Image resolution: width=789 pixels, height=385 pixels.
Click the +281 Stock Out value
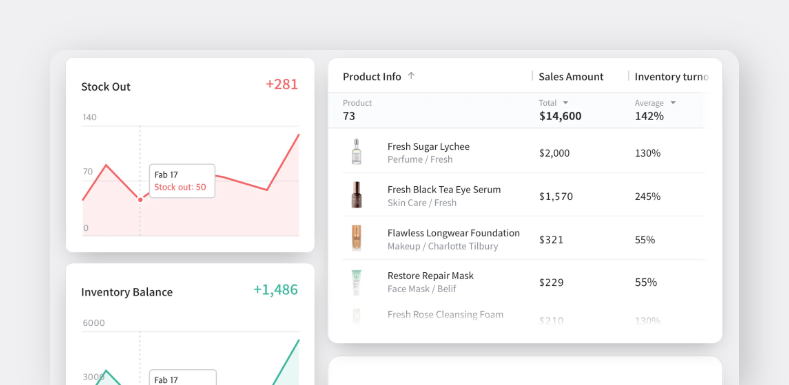pos(282,84)
